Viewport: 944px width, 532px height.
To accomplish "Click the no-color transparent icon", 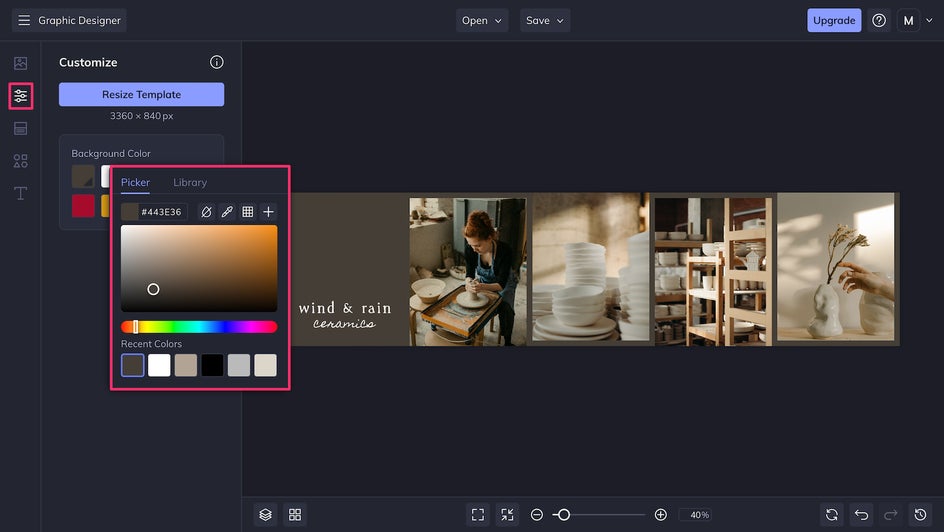I will pyautogui.click(x=206, y=212).
